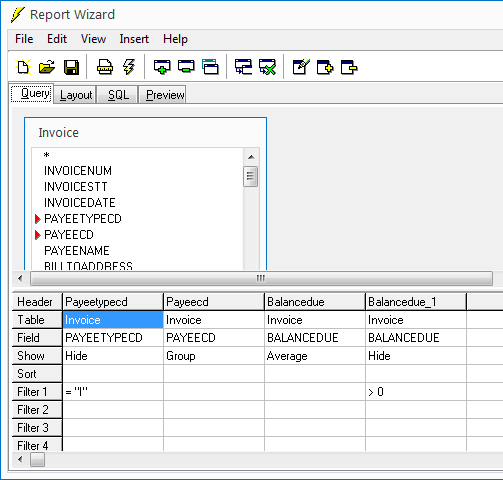The width and height of the screenshot is (503, 480).
Task: Click the add table icon with green plus
Action: point(162,67)
